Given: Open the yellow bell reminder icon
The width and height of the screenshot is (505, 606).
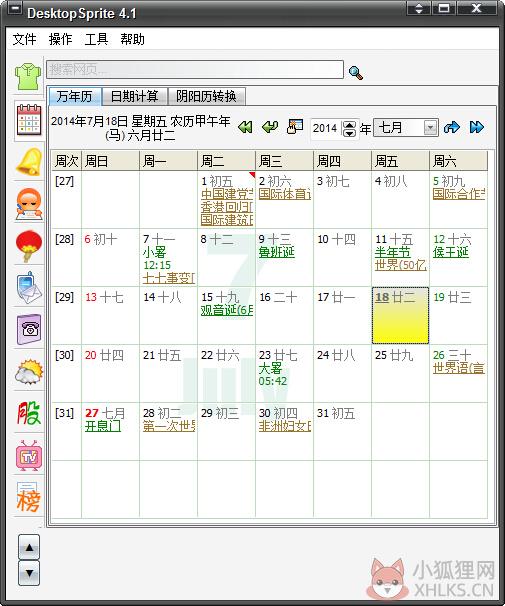Looking at the screenshot, I should click(x=29, y=161).
